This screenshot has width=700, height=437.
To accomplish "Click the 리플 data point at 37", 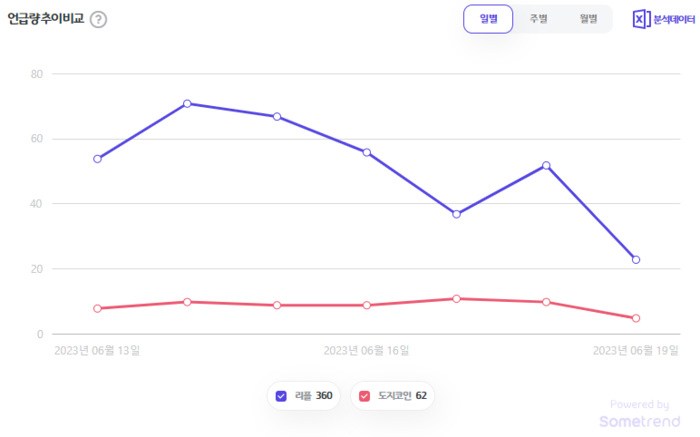I will [x=456, y=214].
